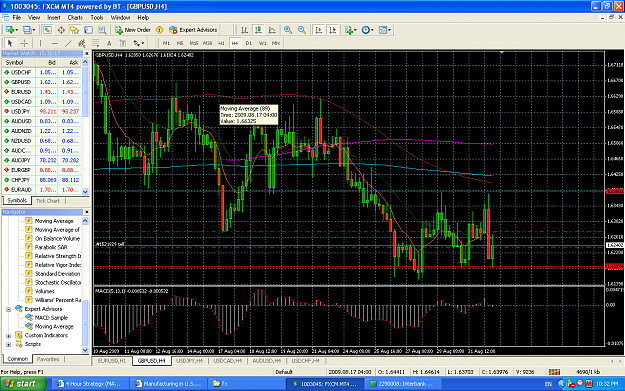This screenshot has width=625, height=391.
Task: Open the Tools menu
Action: coord(96,18)
